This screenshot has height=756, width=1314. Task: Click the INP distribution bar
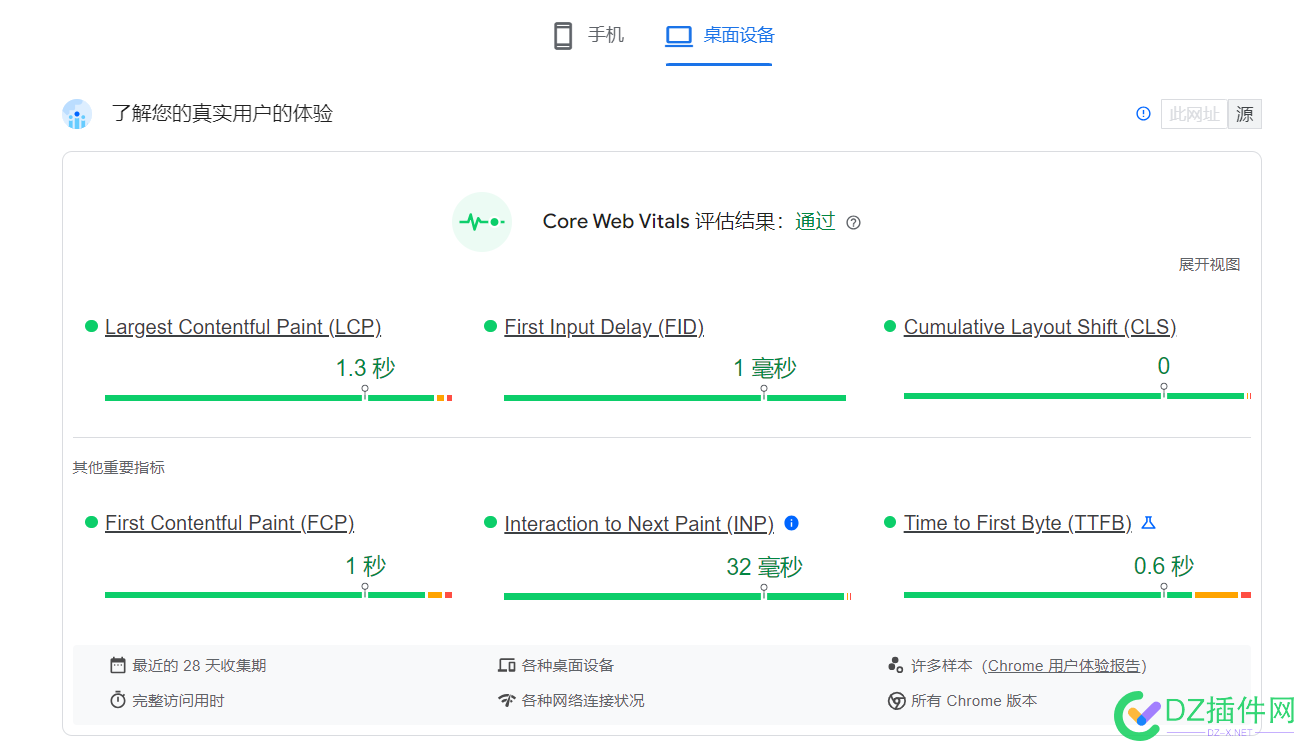click(x=677, y=597)
